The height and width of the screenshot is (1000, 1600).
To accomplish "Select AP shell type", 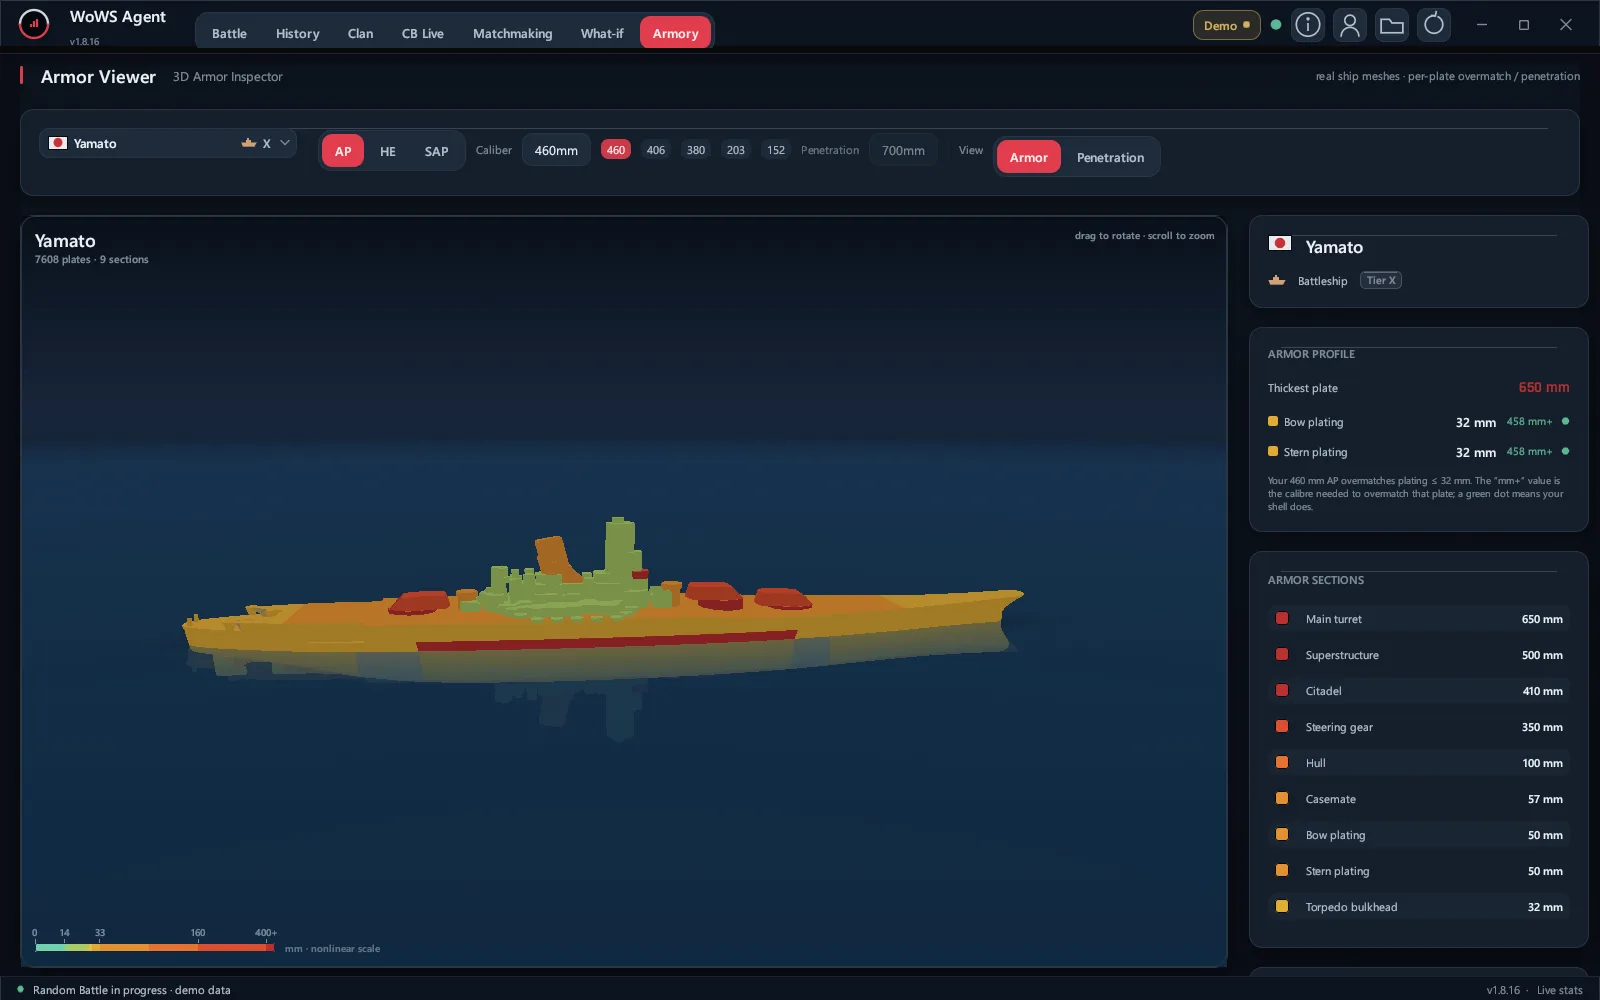I will coord(343,151).
